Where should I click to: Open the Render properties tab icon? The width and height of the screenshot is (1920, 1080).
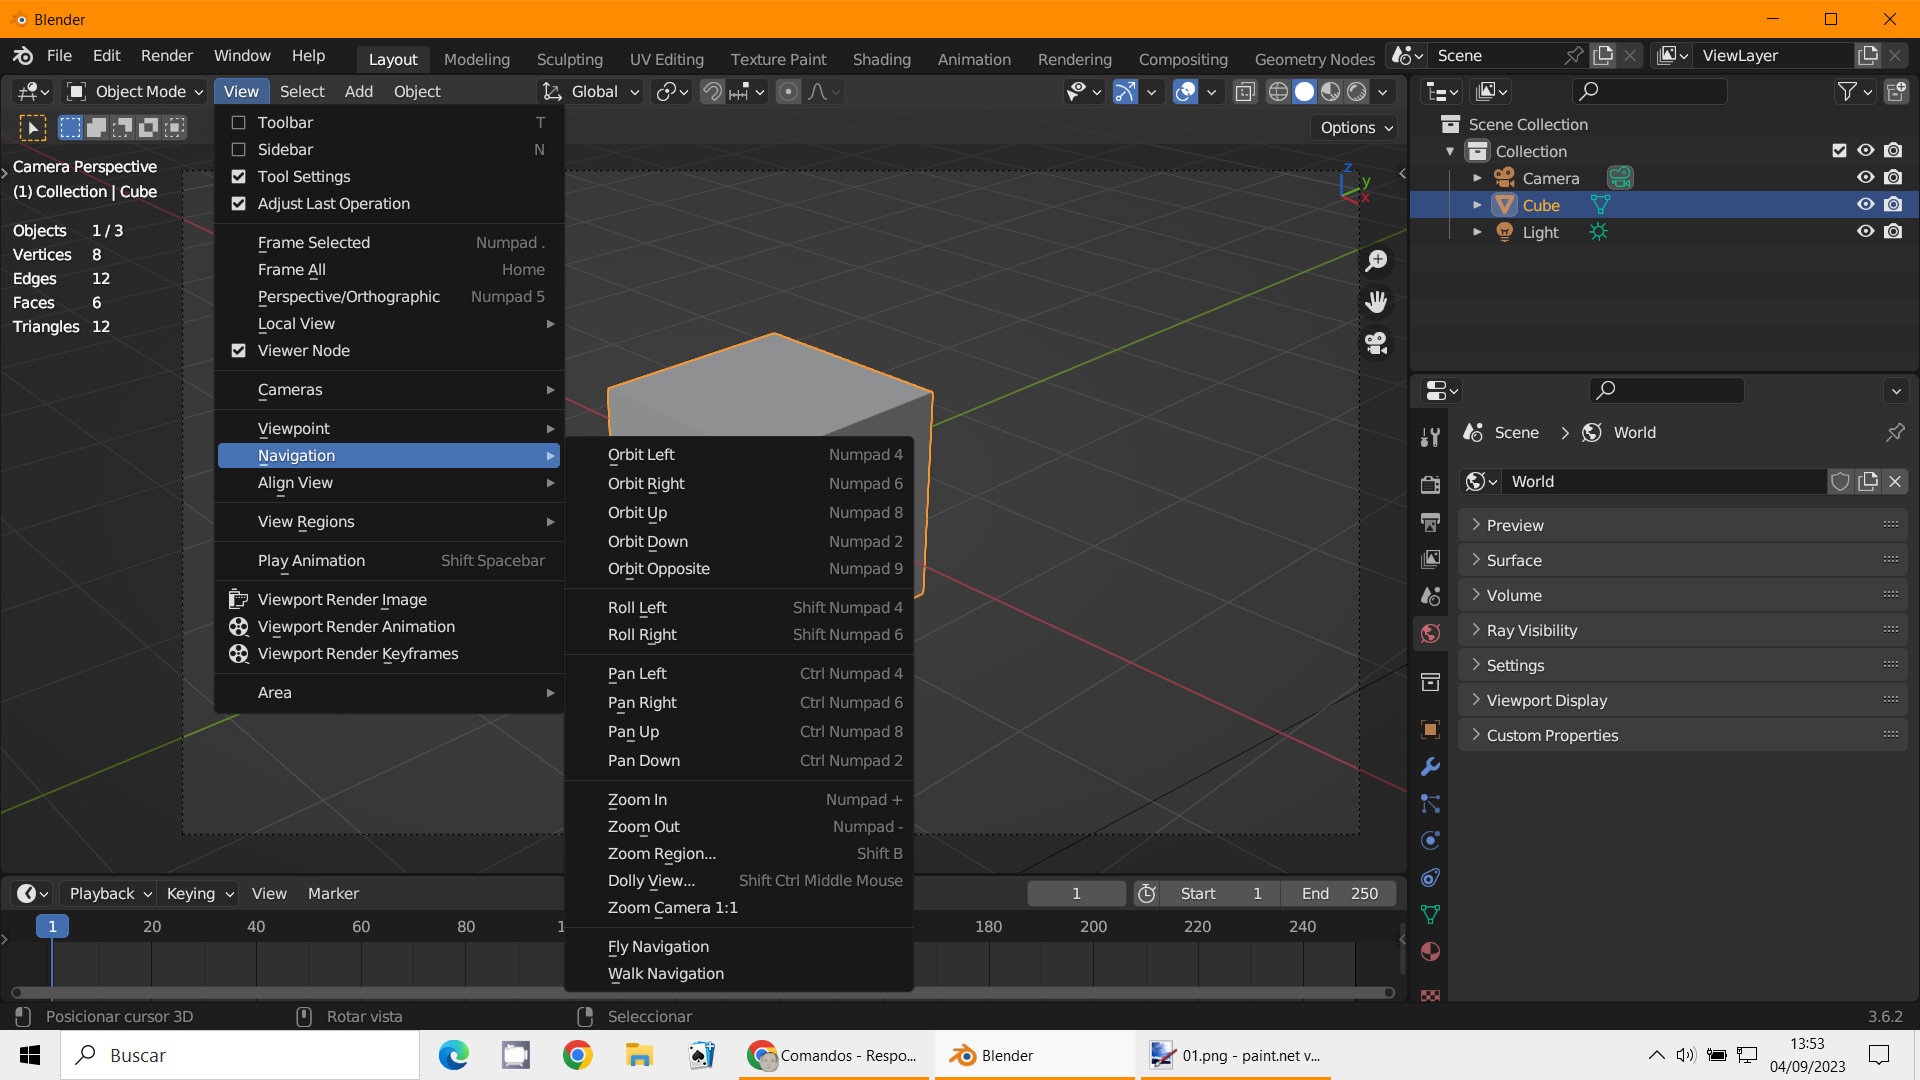(x=1430, y=485)
